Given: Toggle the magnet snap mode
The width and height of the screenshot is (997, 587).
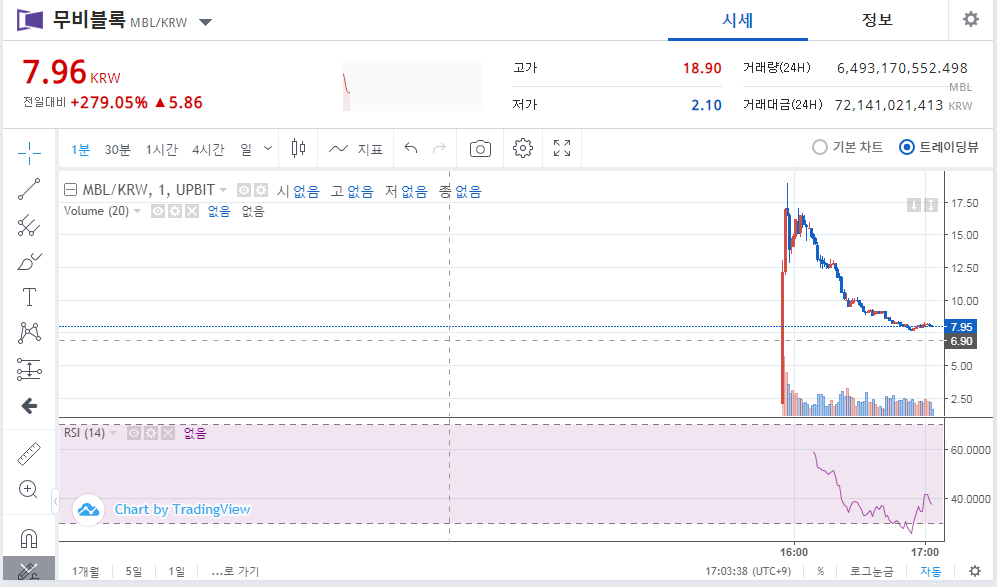Looking at the screenshot, I should click(29, 539).
